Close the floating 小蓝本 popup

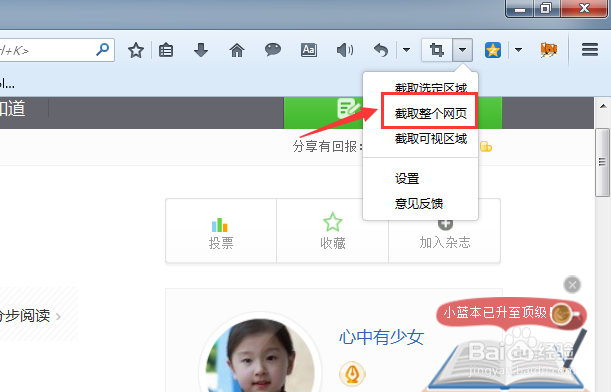click(x=572, y=285)
